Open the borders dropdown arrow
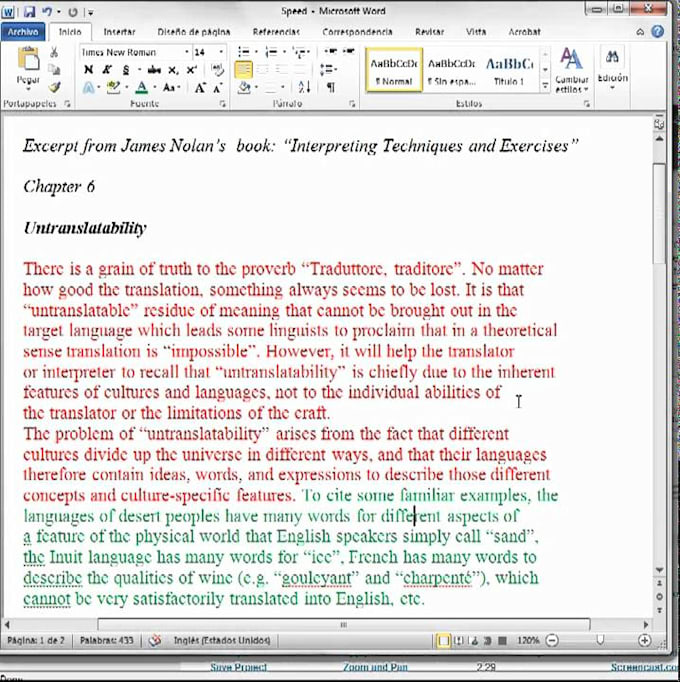Viewport: 680px width, 682px height. [x=282, y=88]
